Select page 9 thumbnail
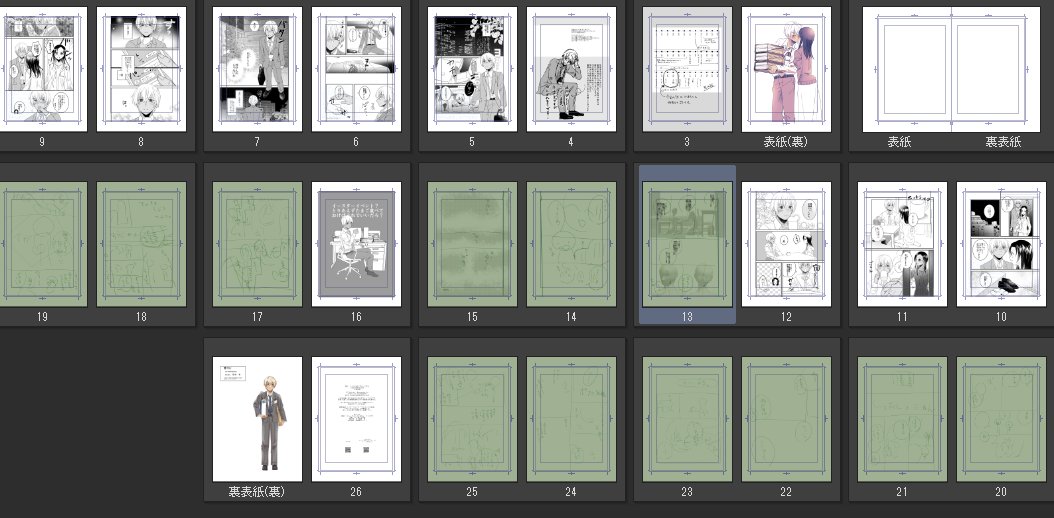The image size is (1054, 518). (42, 69)
